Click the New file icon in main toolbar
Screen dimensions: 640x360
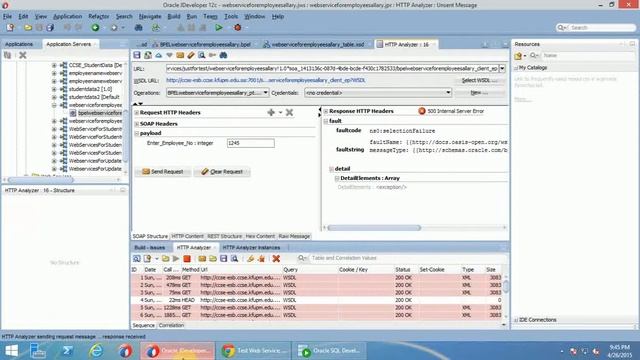(10, 28)
